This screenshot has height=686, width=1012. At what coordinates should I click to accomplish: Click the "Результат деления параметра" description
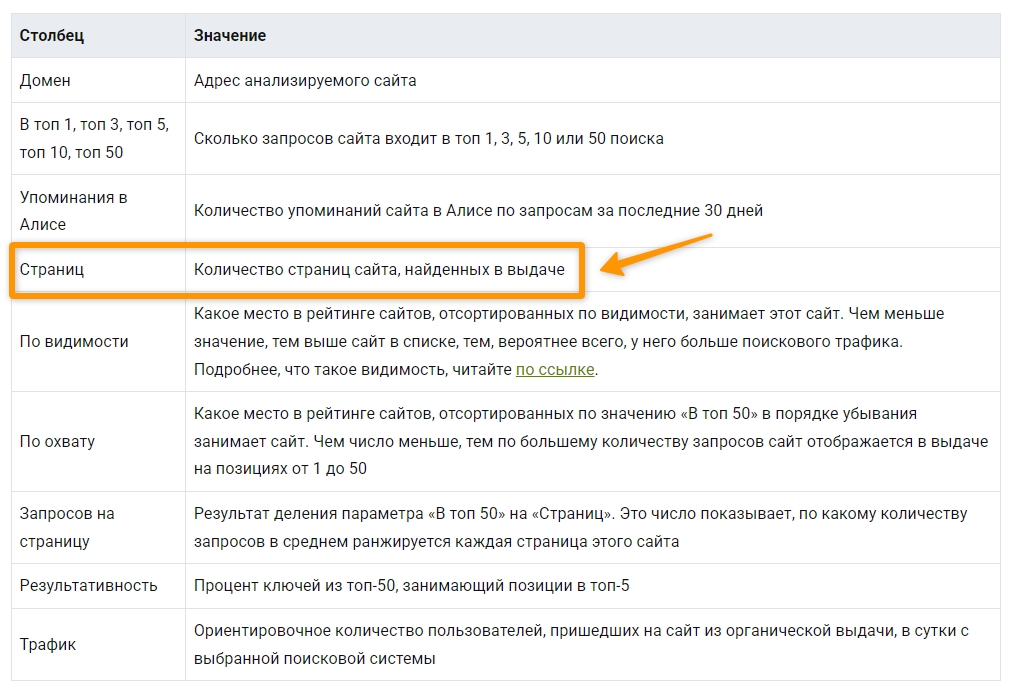pyautogui.click(x=580, y=527)
